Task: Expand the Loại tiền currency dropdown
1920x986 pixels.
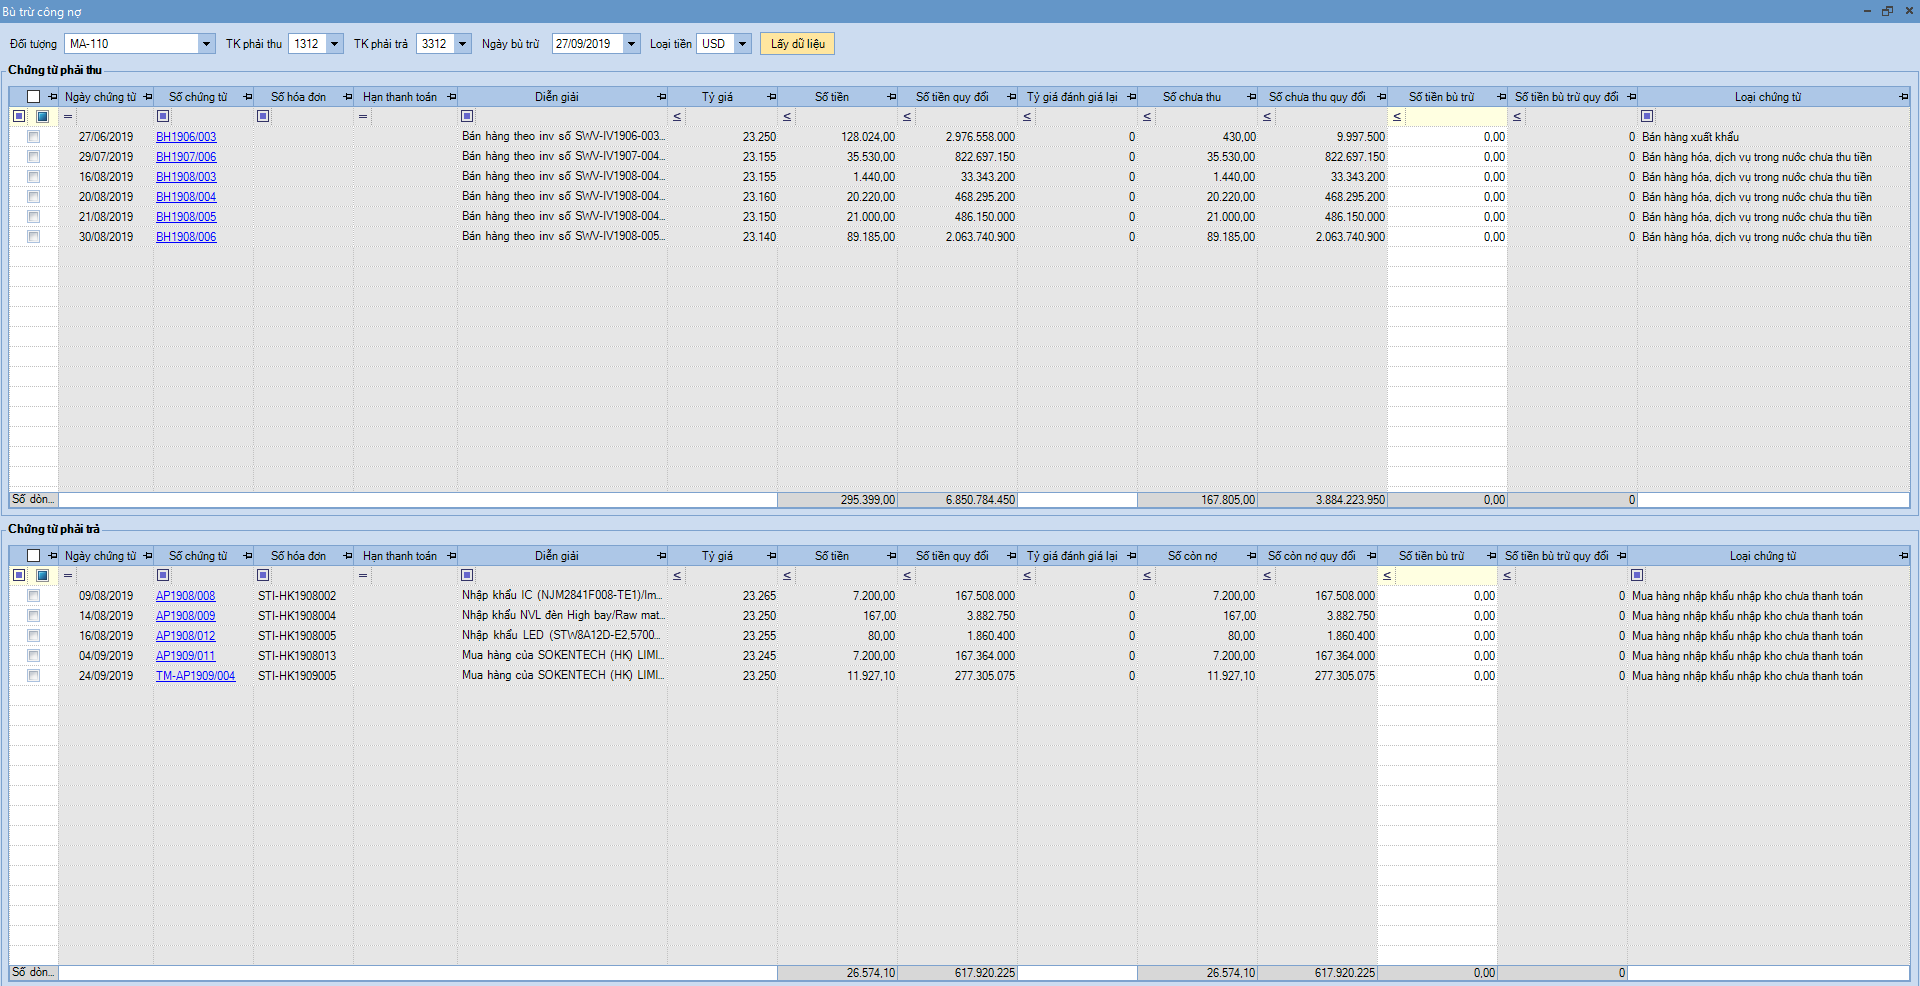Action: click(742, 44)
